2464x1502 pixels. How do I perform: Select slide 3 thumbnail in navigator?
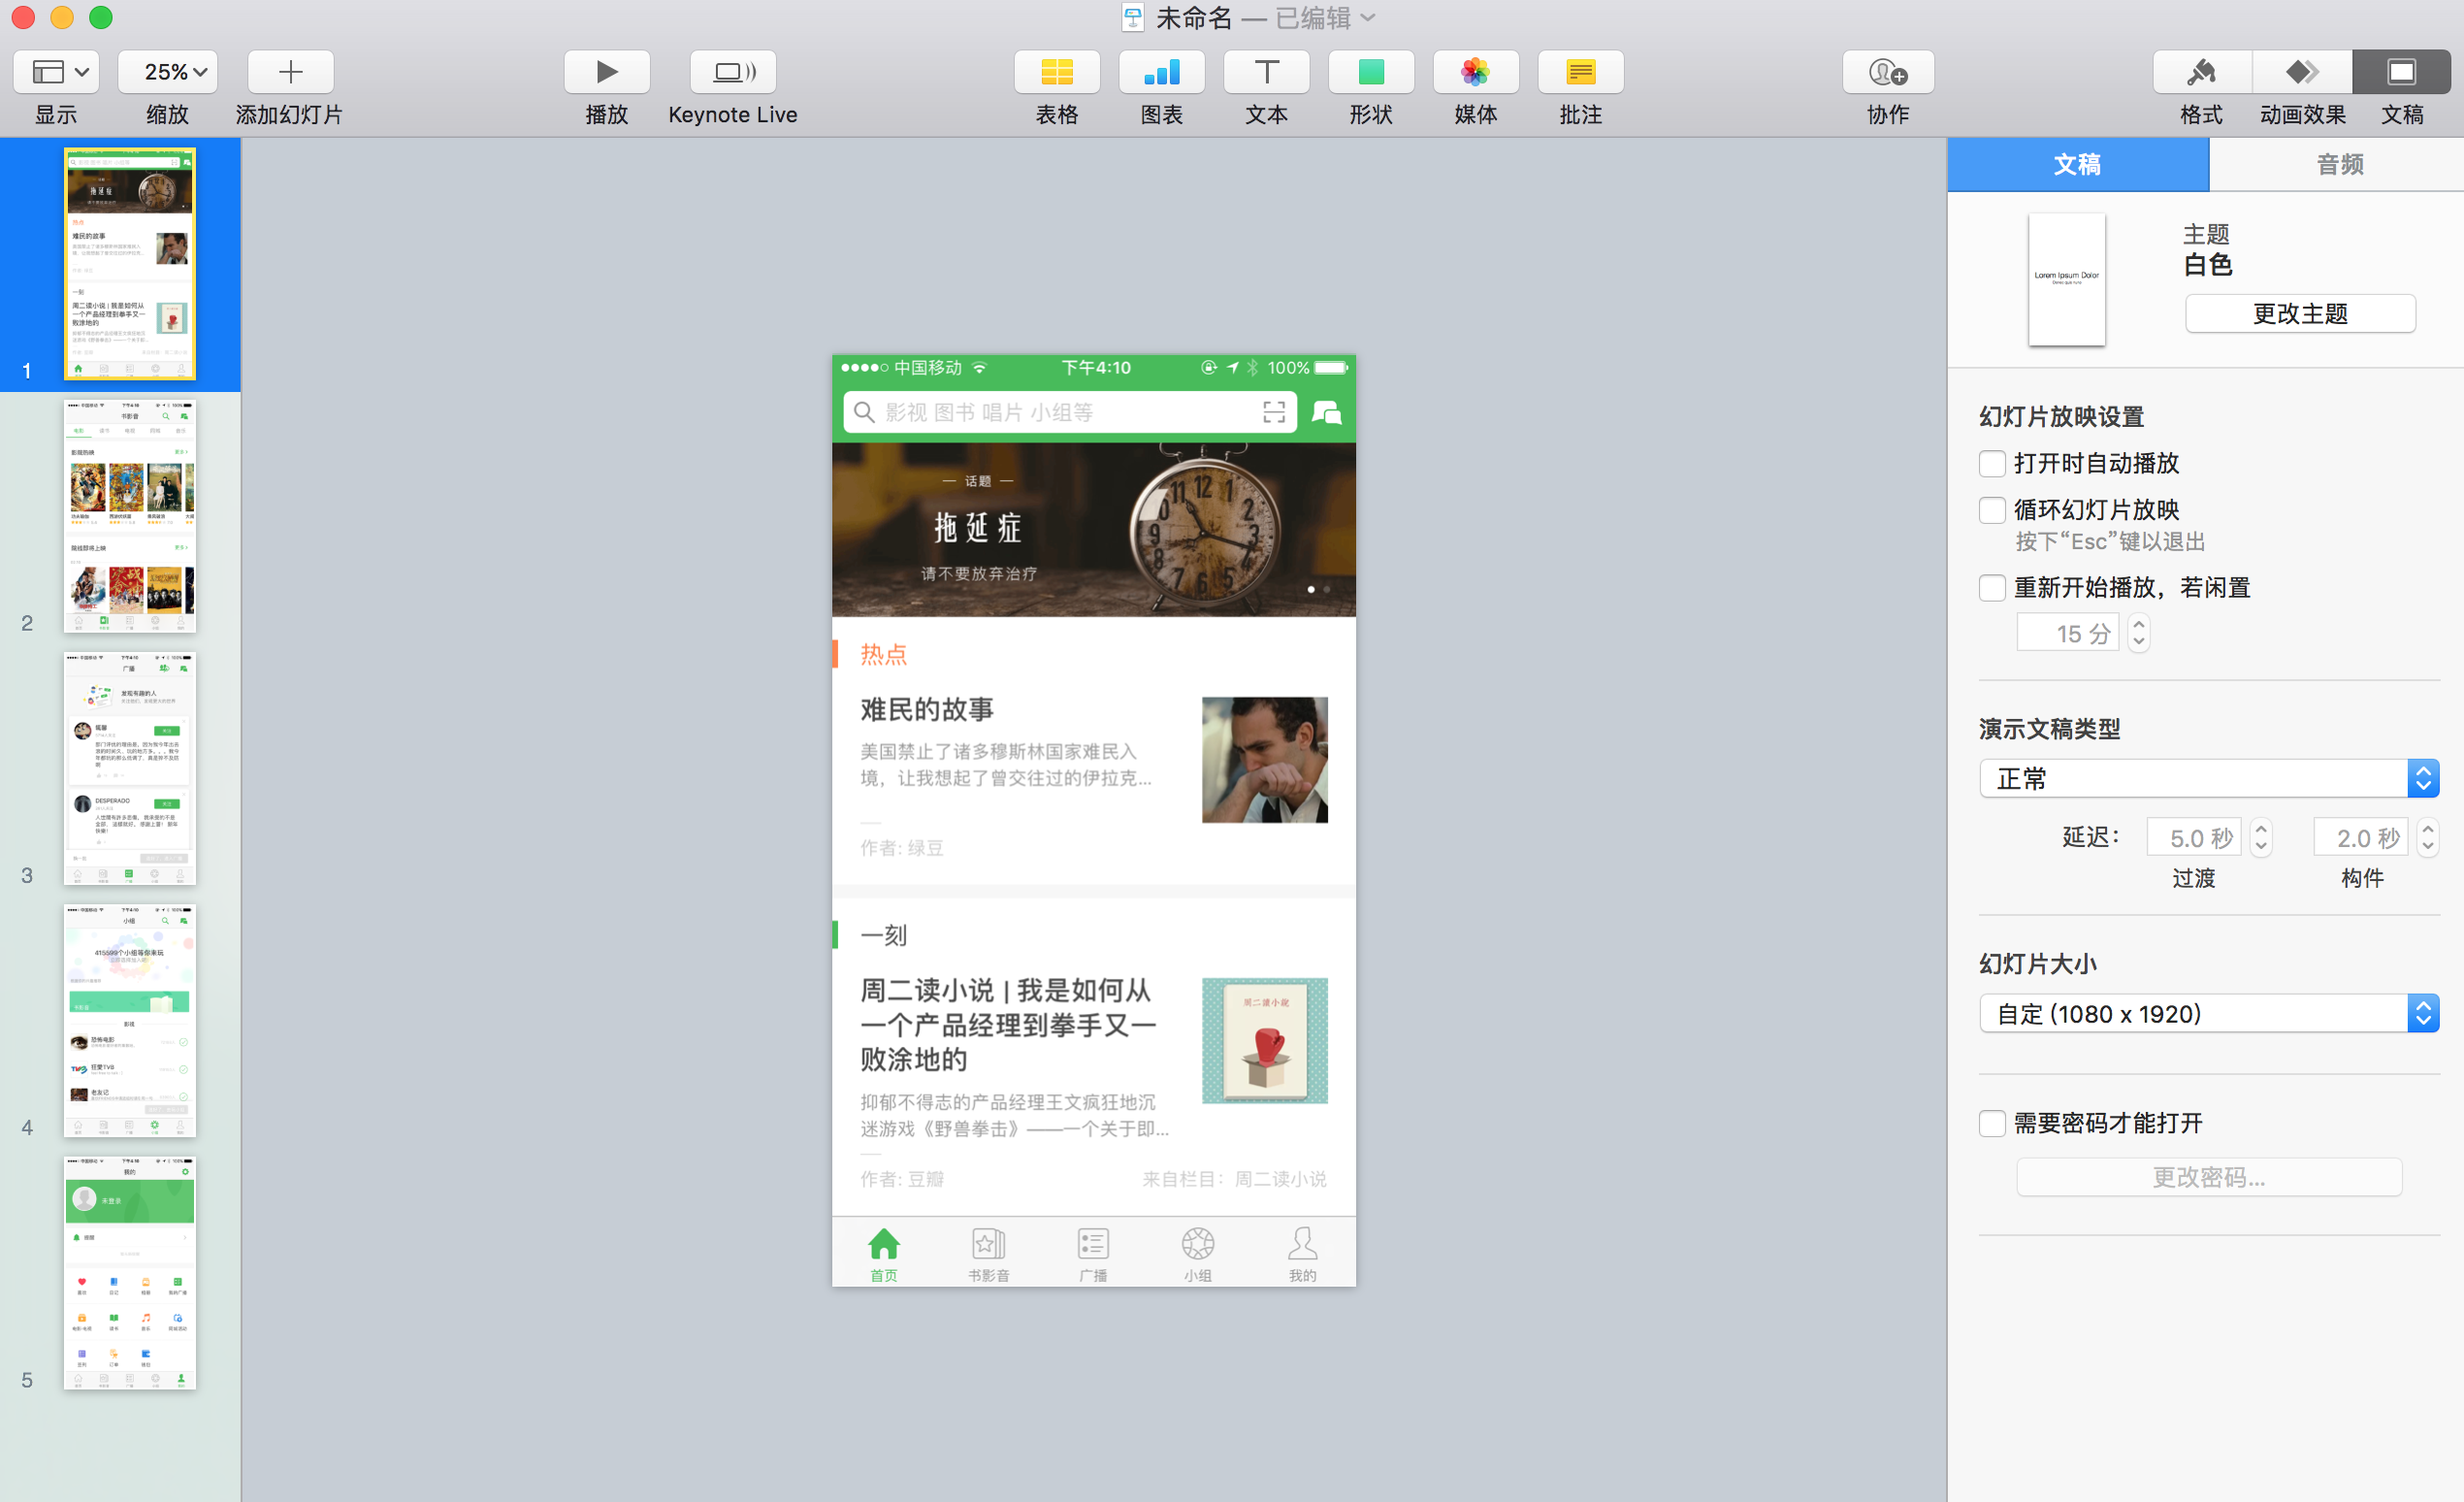(130, 769)
